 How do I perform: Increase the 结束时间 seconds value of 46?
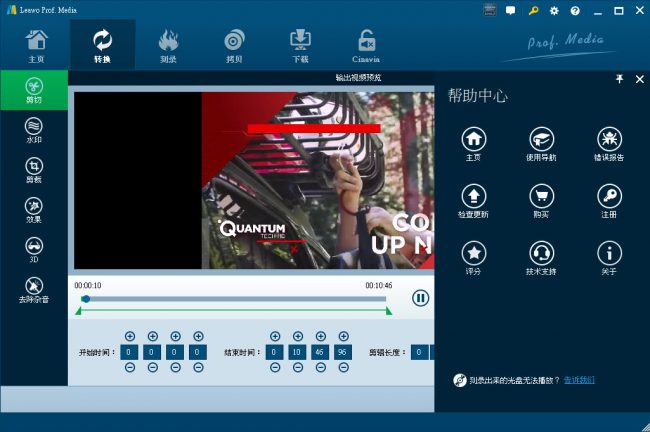click(x=320, y=337)
